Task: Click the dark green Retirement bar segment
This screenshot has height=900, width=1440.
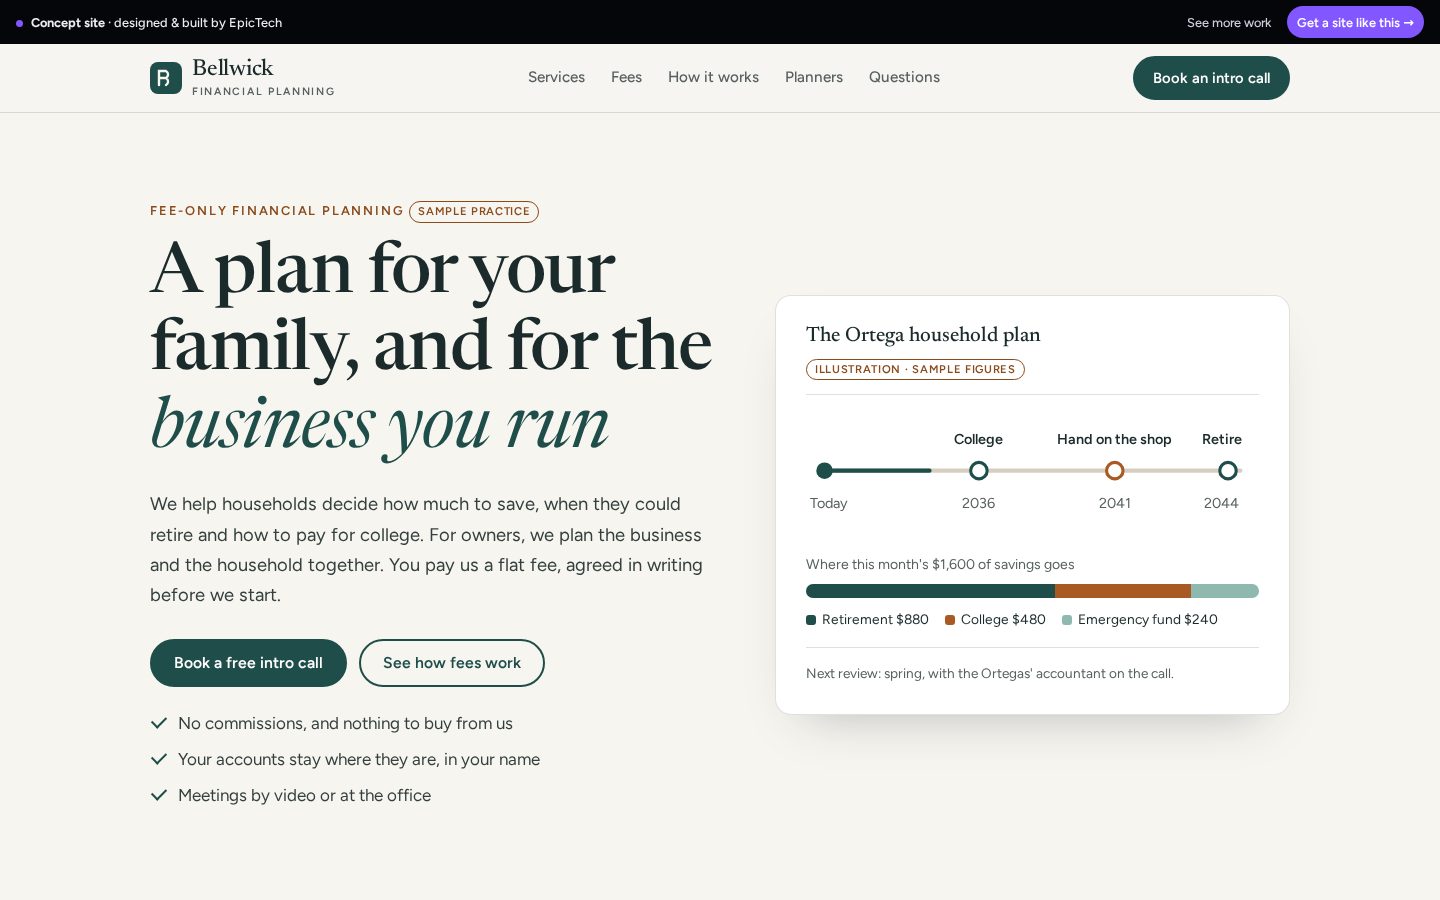Action: click(930, 591)
